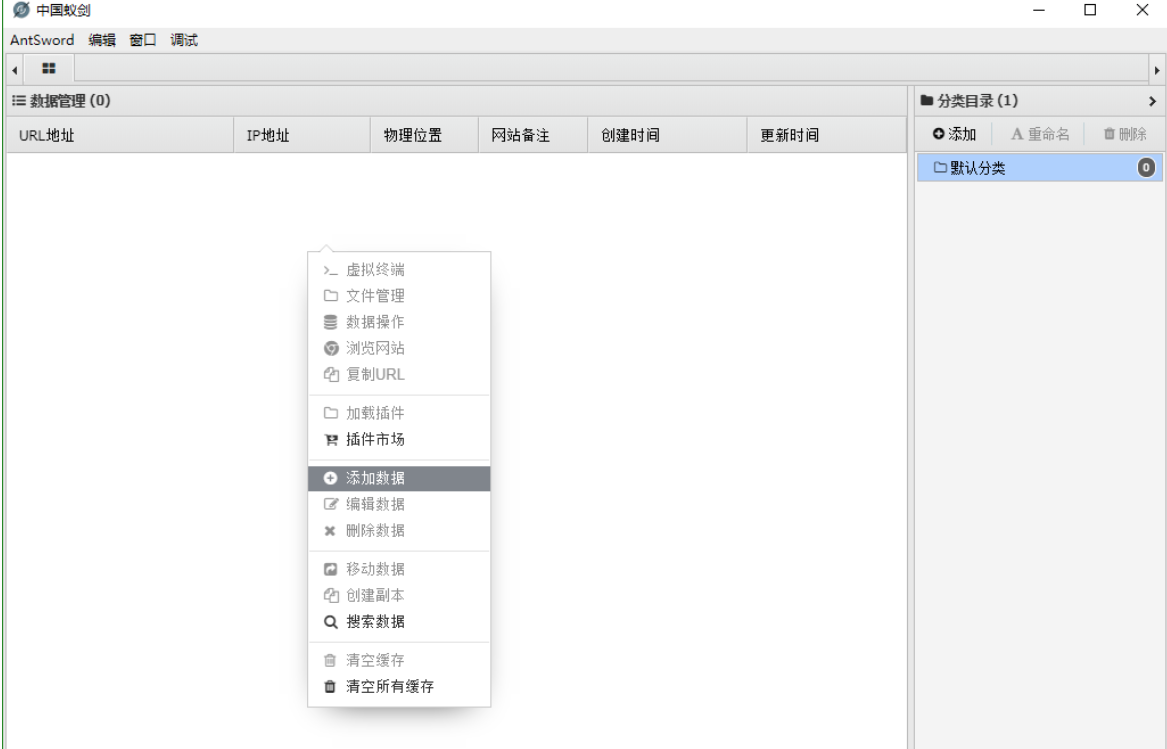The height and width of the screenshot is (749, 1167).
Task: Choose 浏览网站 in the context menu
Action: click(399, 348)
